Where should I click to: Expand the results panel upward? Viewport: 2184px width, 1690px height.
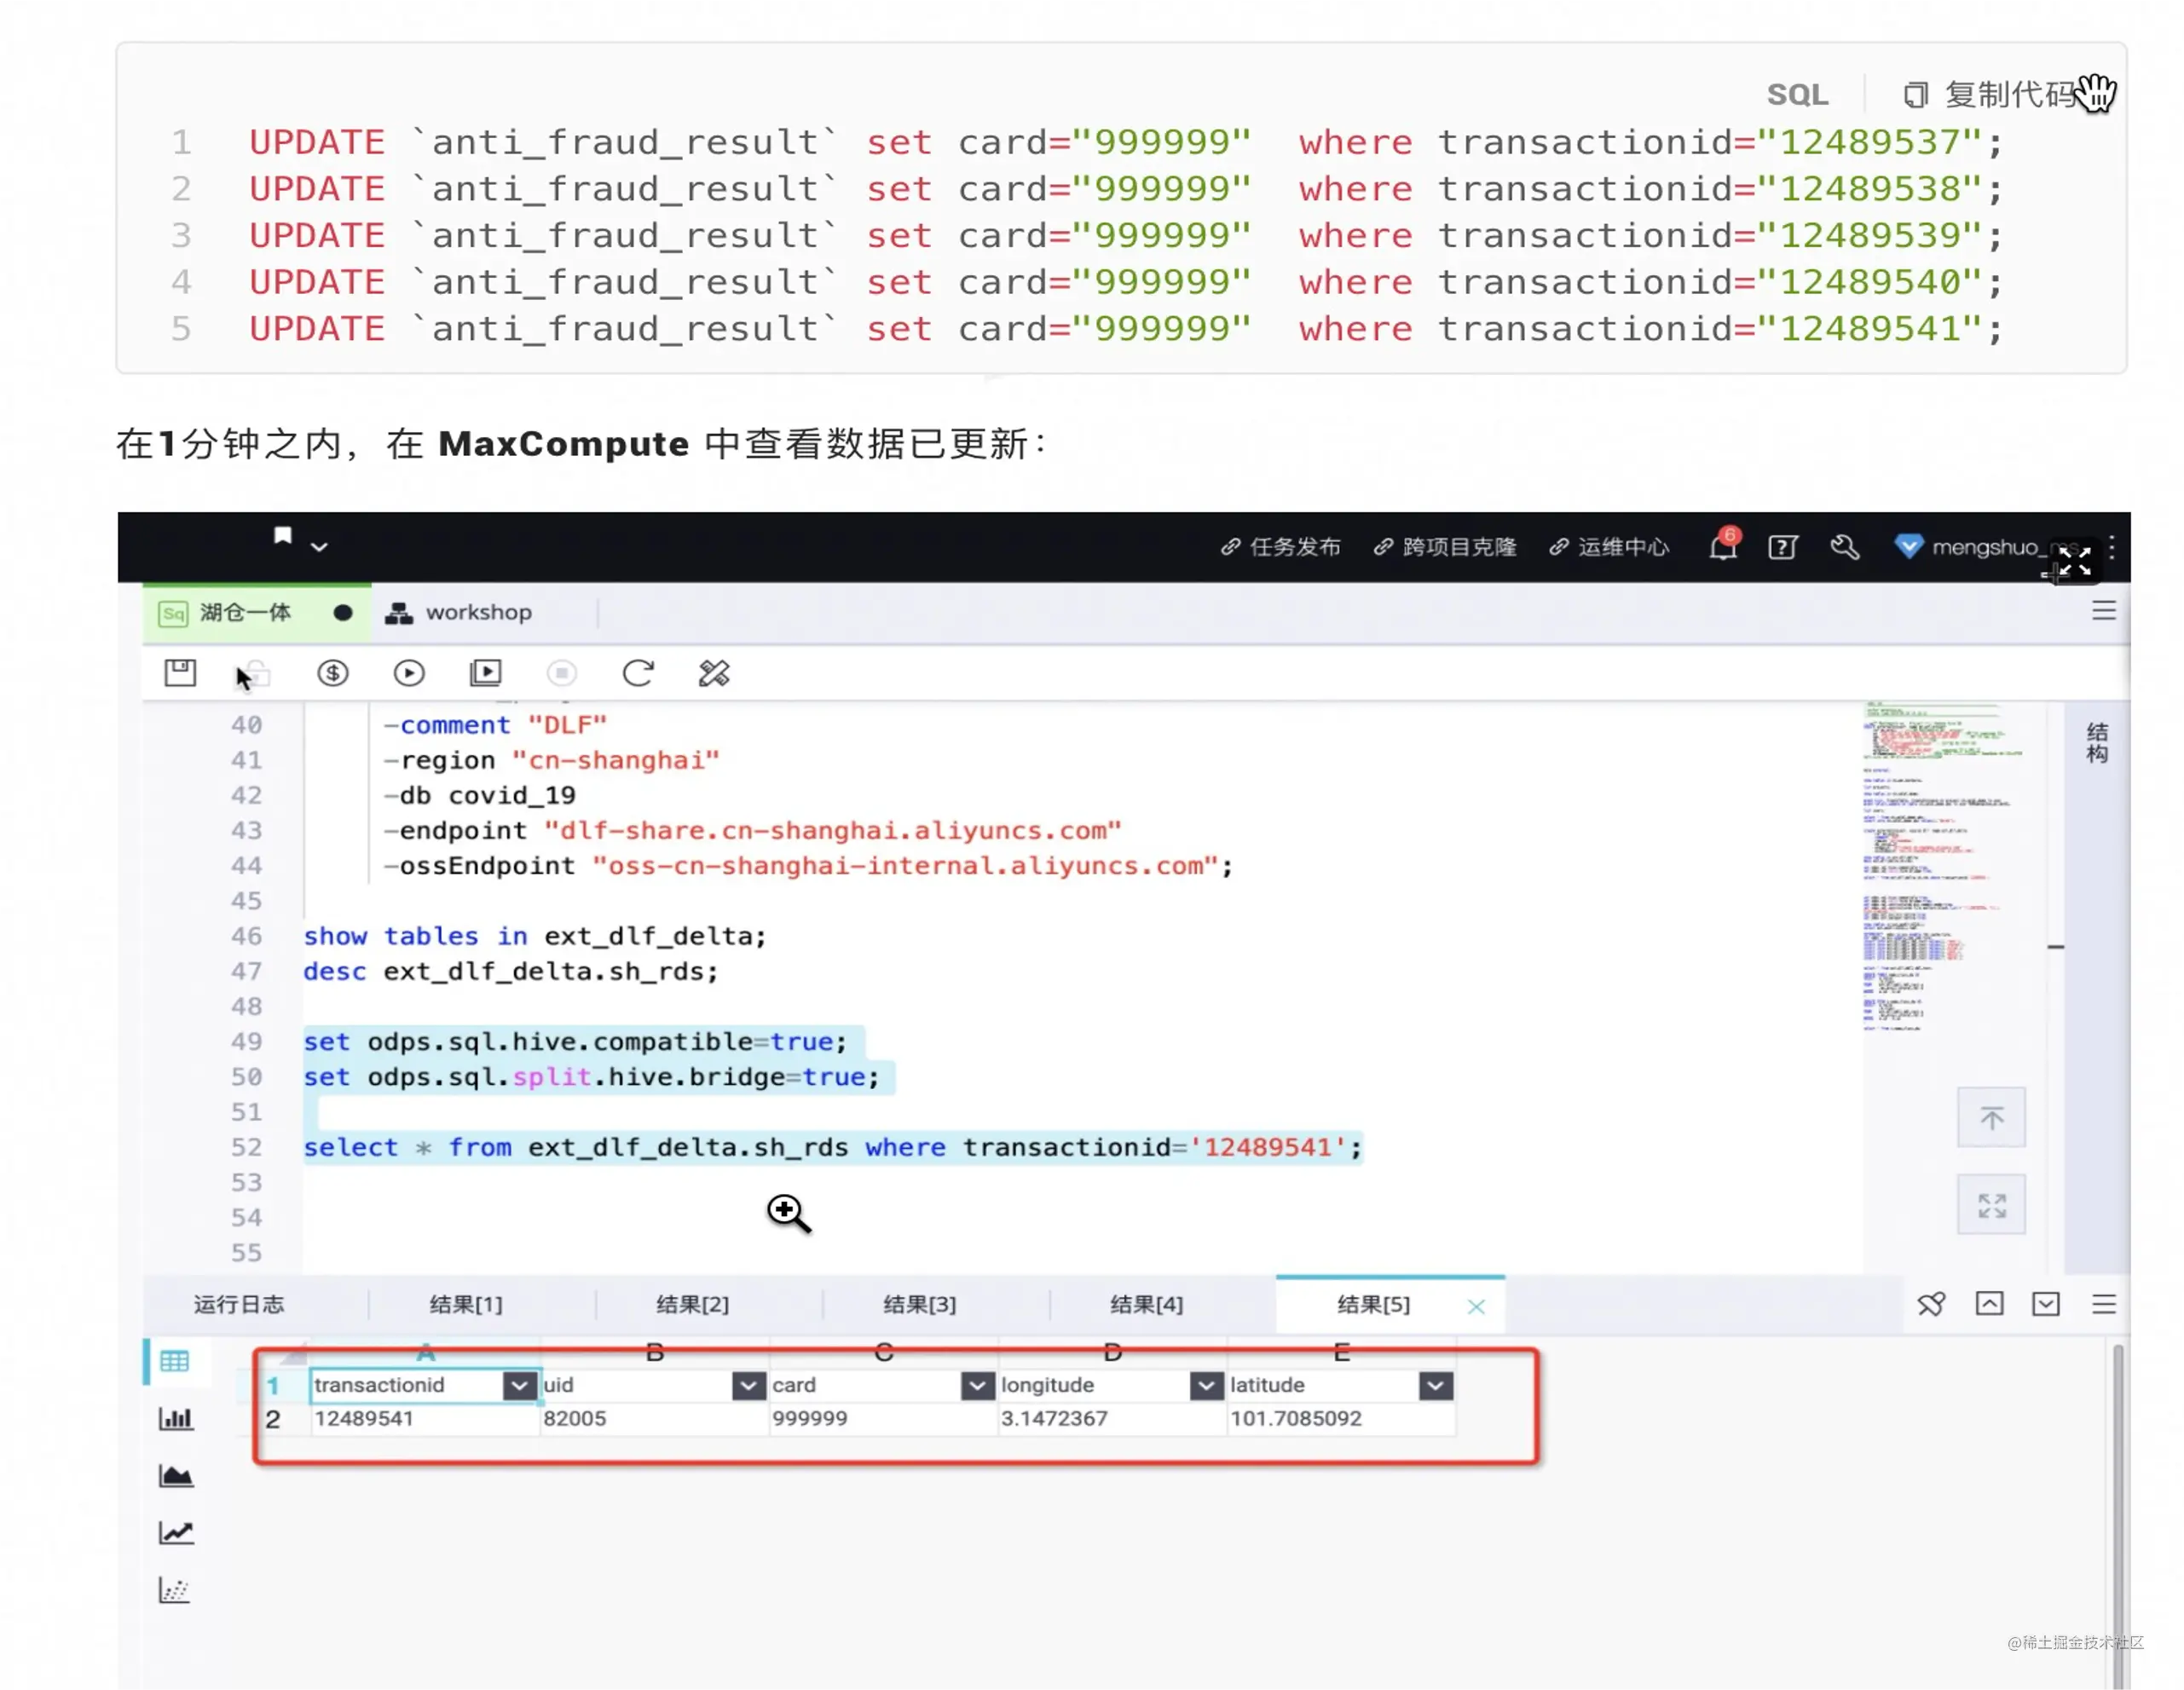pos(1989,1303)
